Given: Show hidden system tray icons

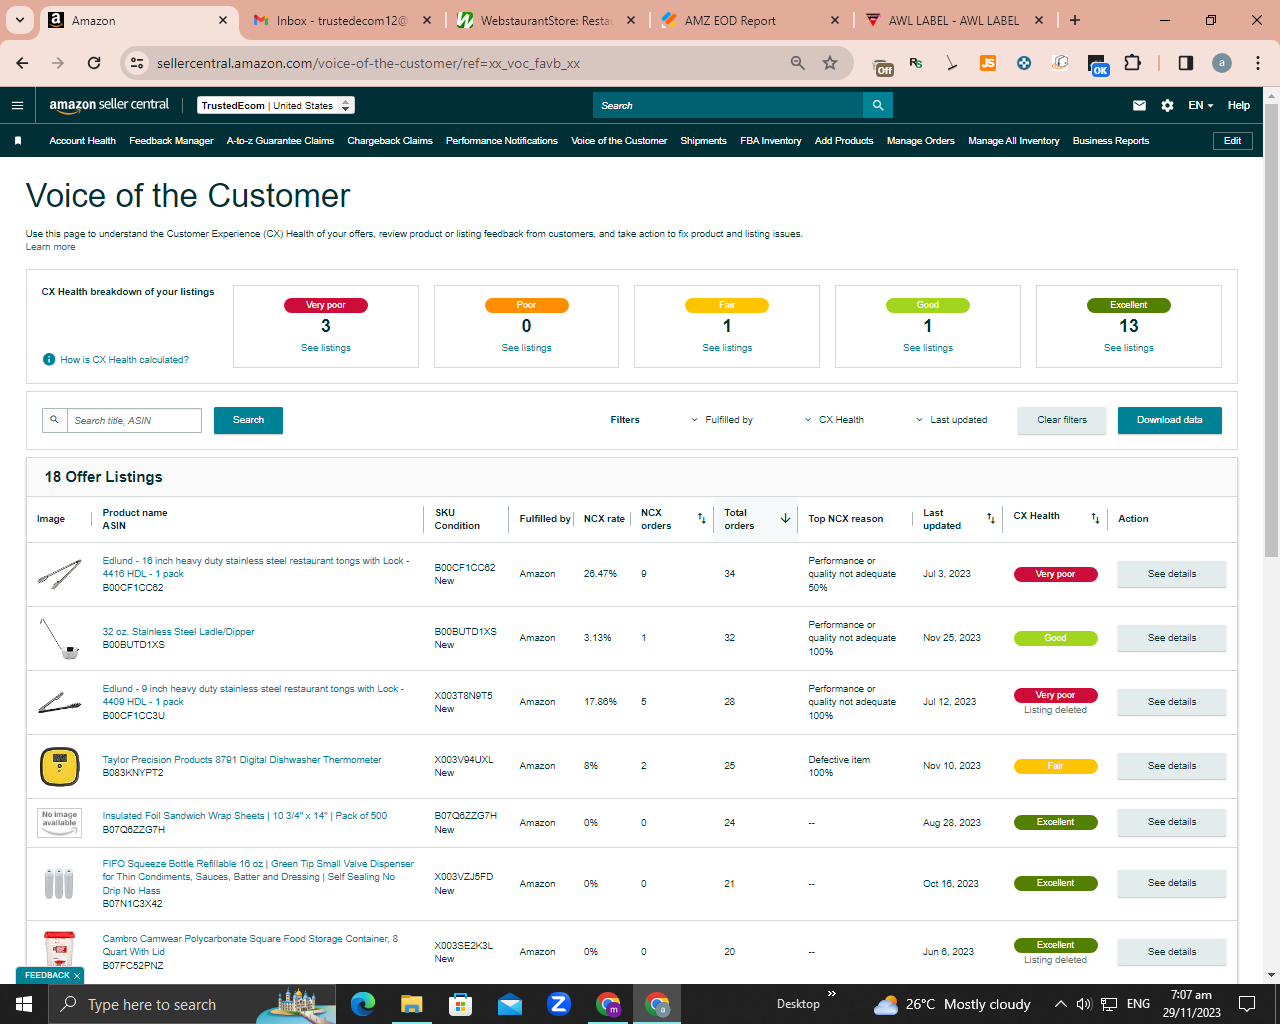Looking at the screenshot, I should (x=1060, y=1004).
